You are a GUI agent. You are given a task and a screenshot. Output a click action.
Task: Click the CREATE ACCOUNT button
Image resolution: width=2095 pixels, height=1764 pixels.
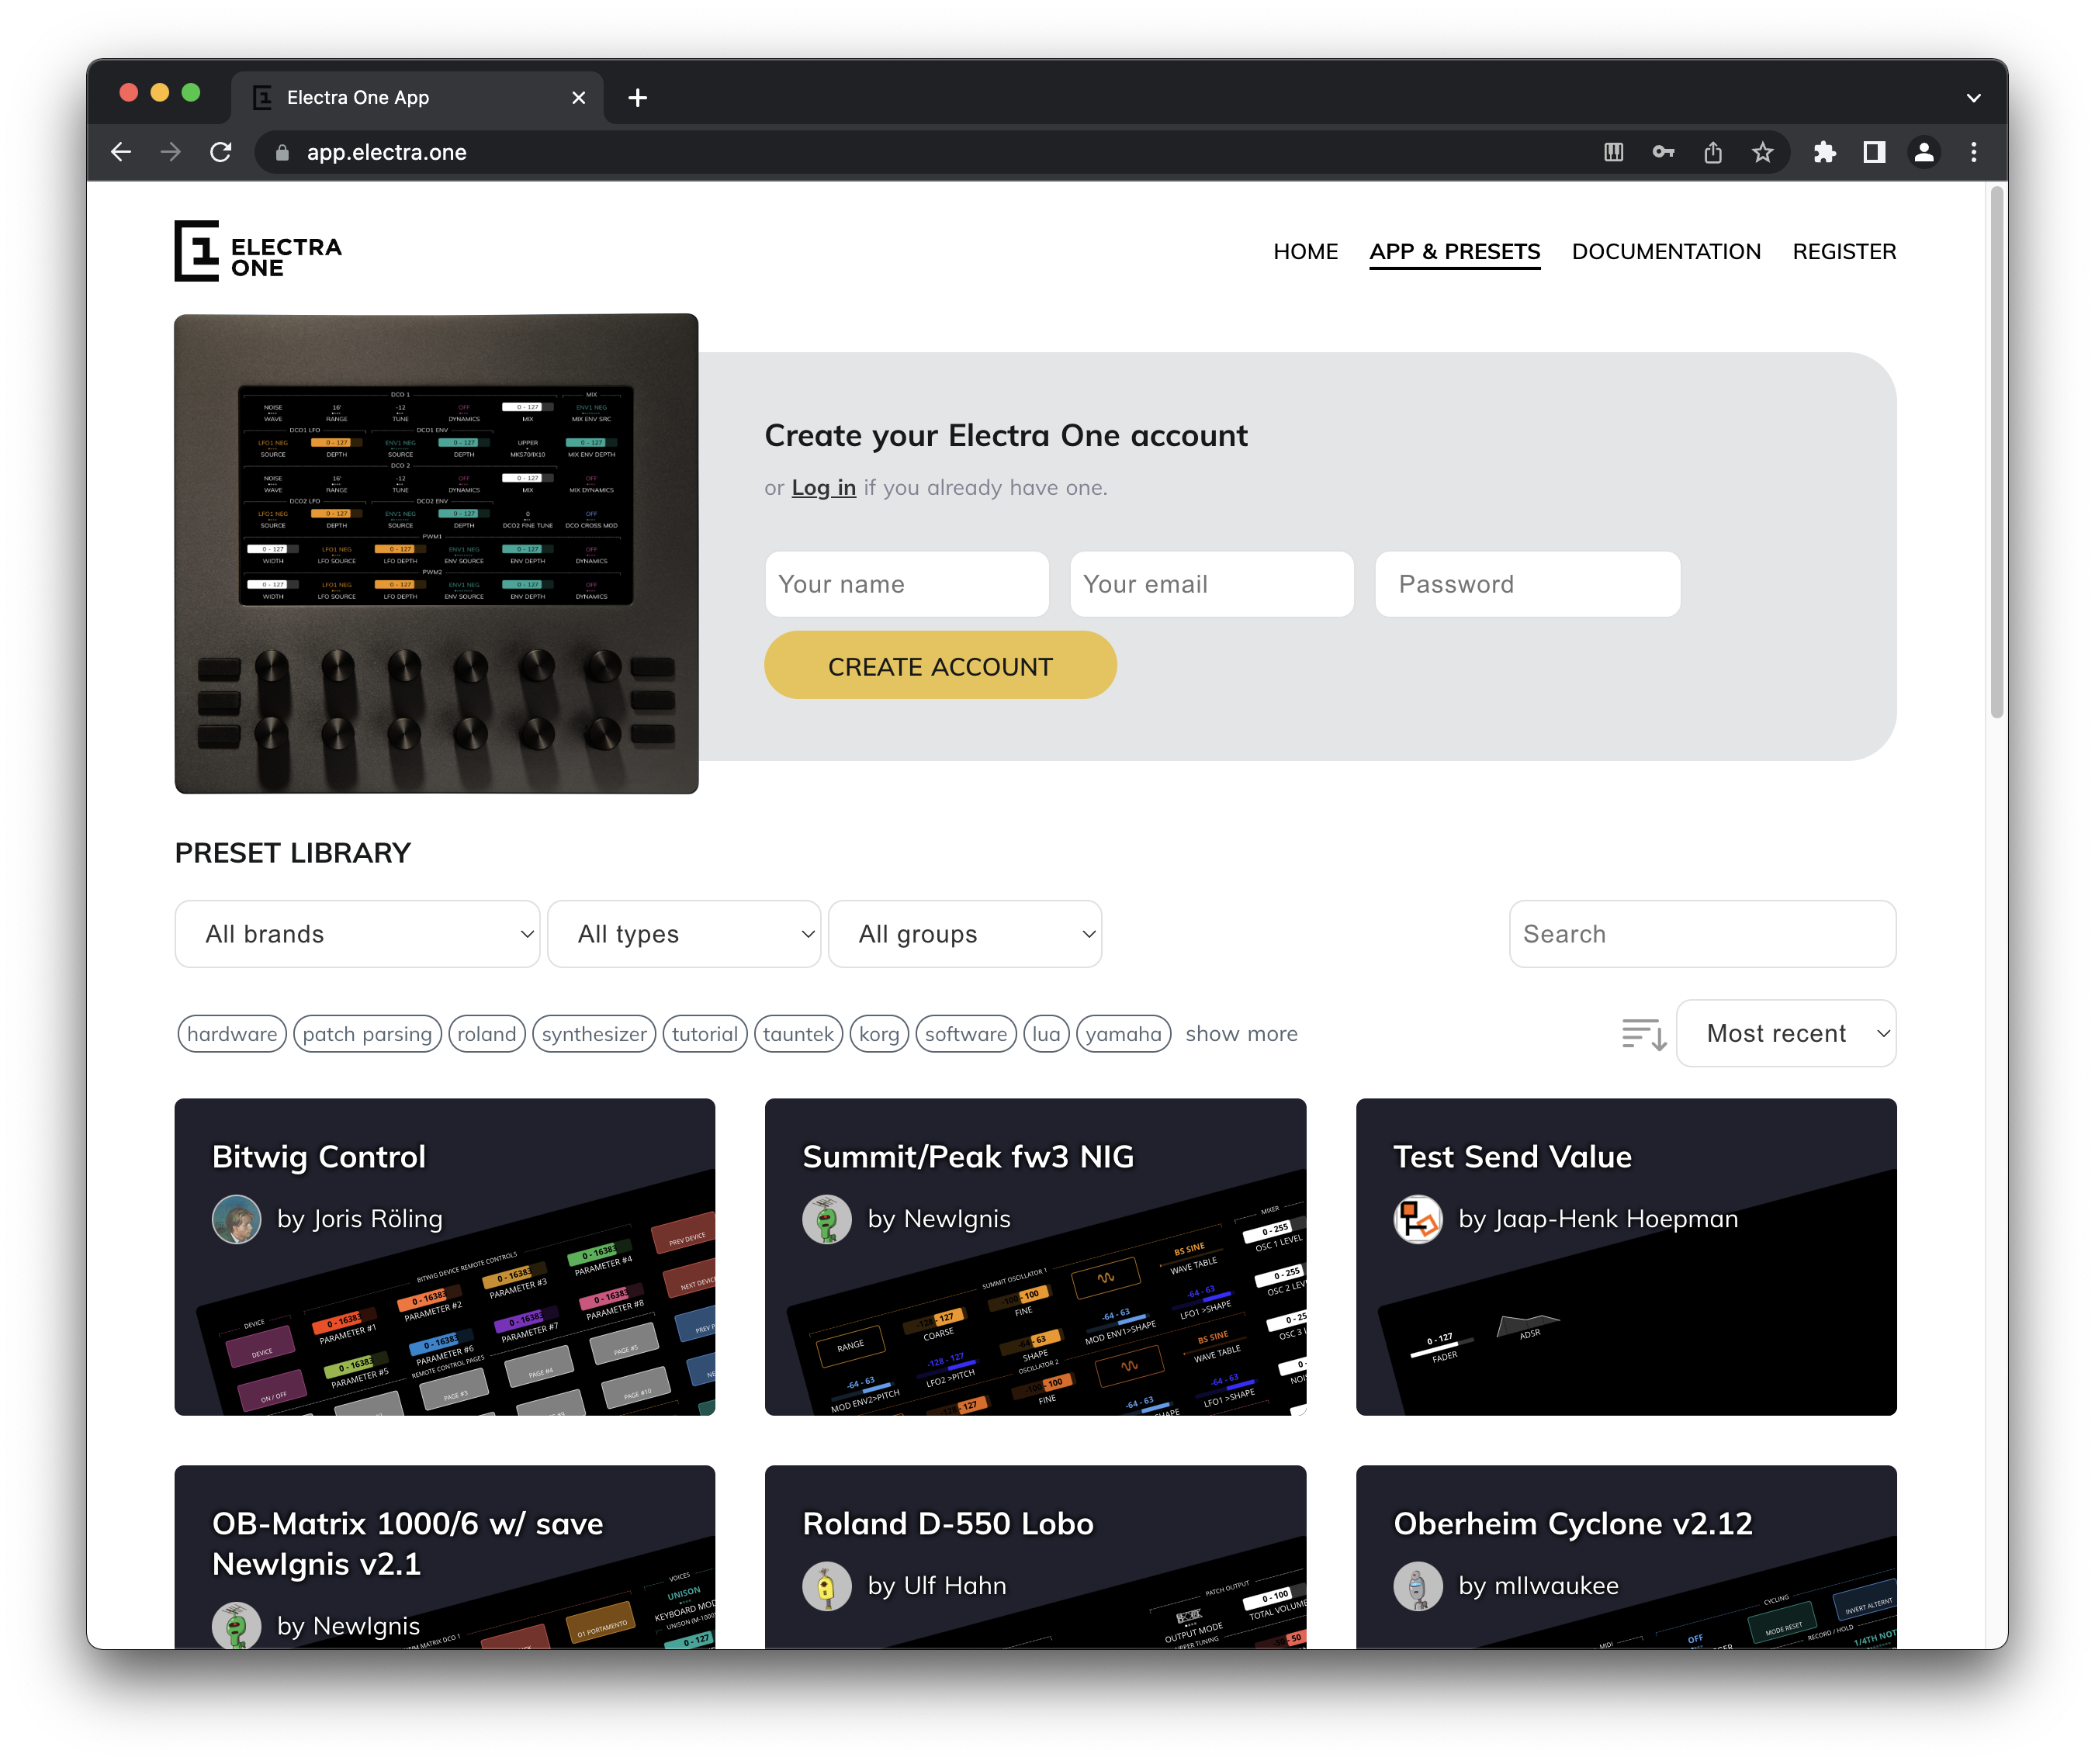click(x=940, y=665)
